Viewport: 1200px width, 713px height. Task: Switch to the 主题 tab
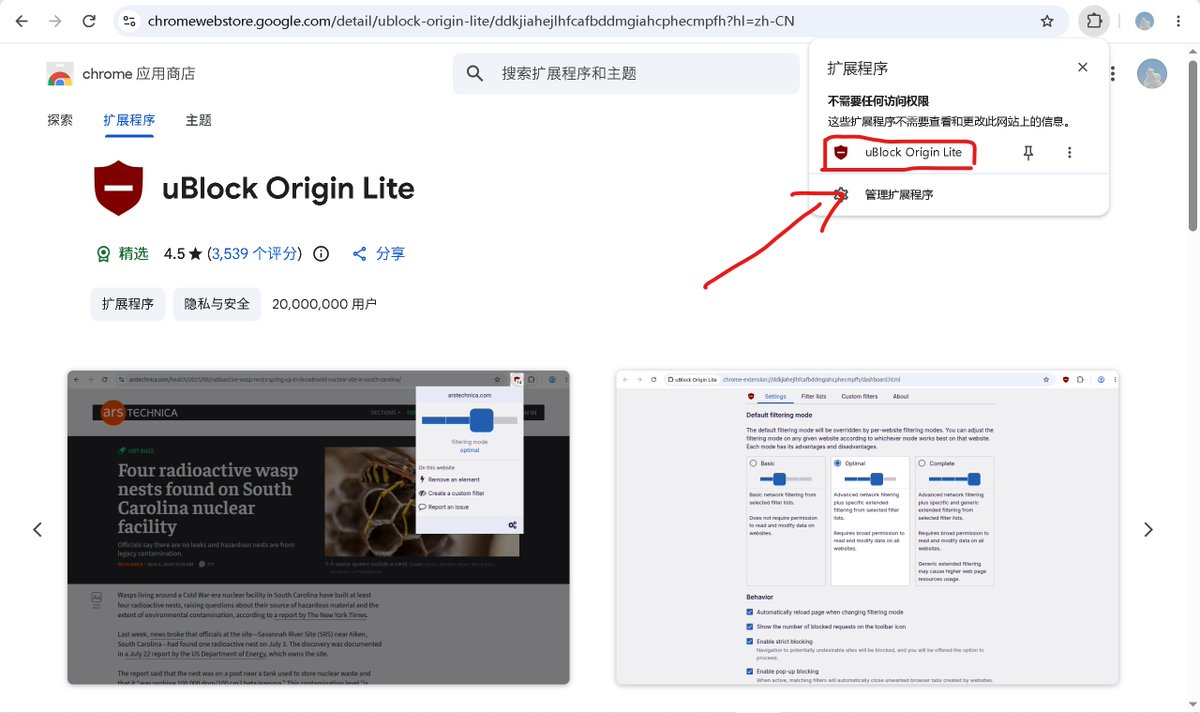[198, 120]
